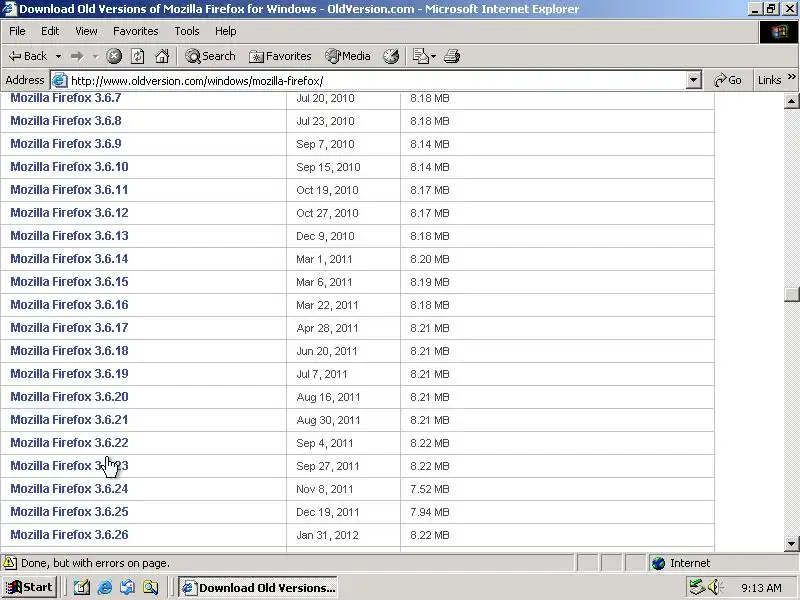800x600 pixels.
Task: Open Mozilla Firefox 3.6.9 link
Action: [x=66, y=144]
